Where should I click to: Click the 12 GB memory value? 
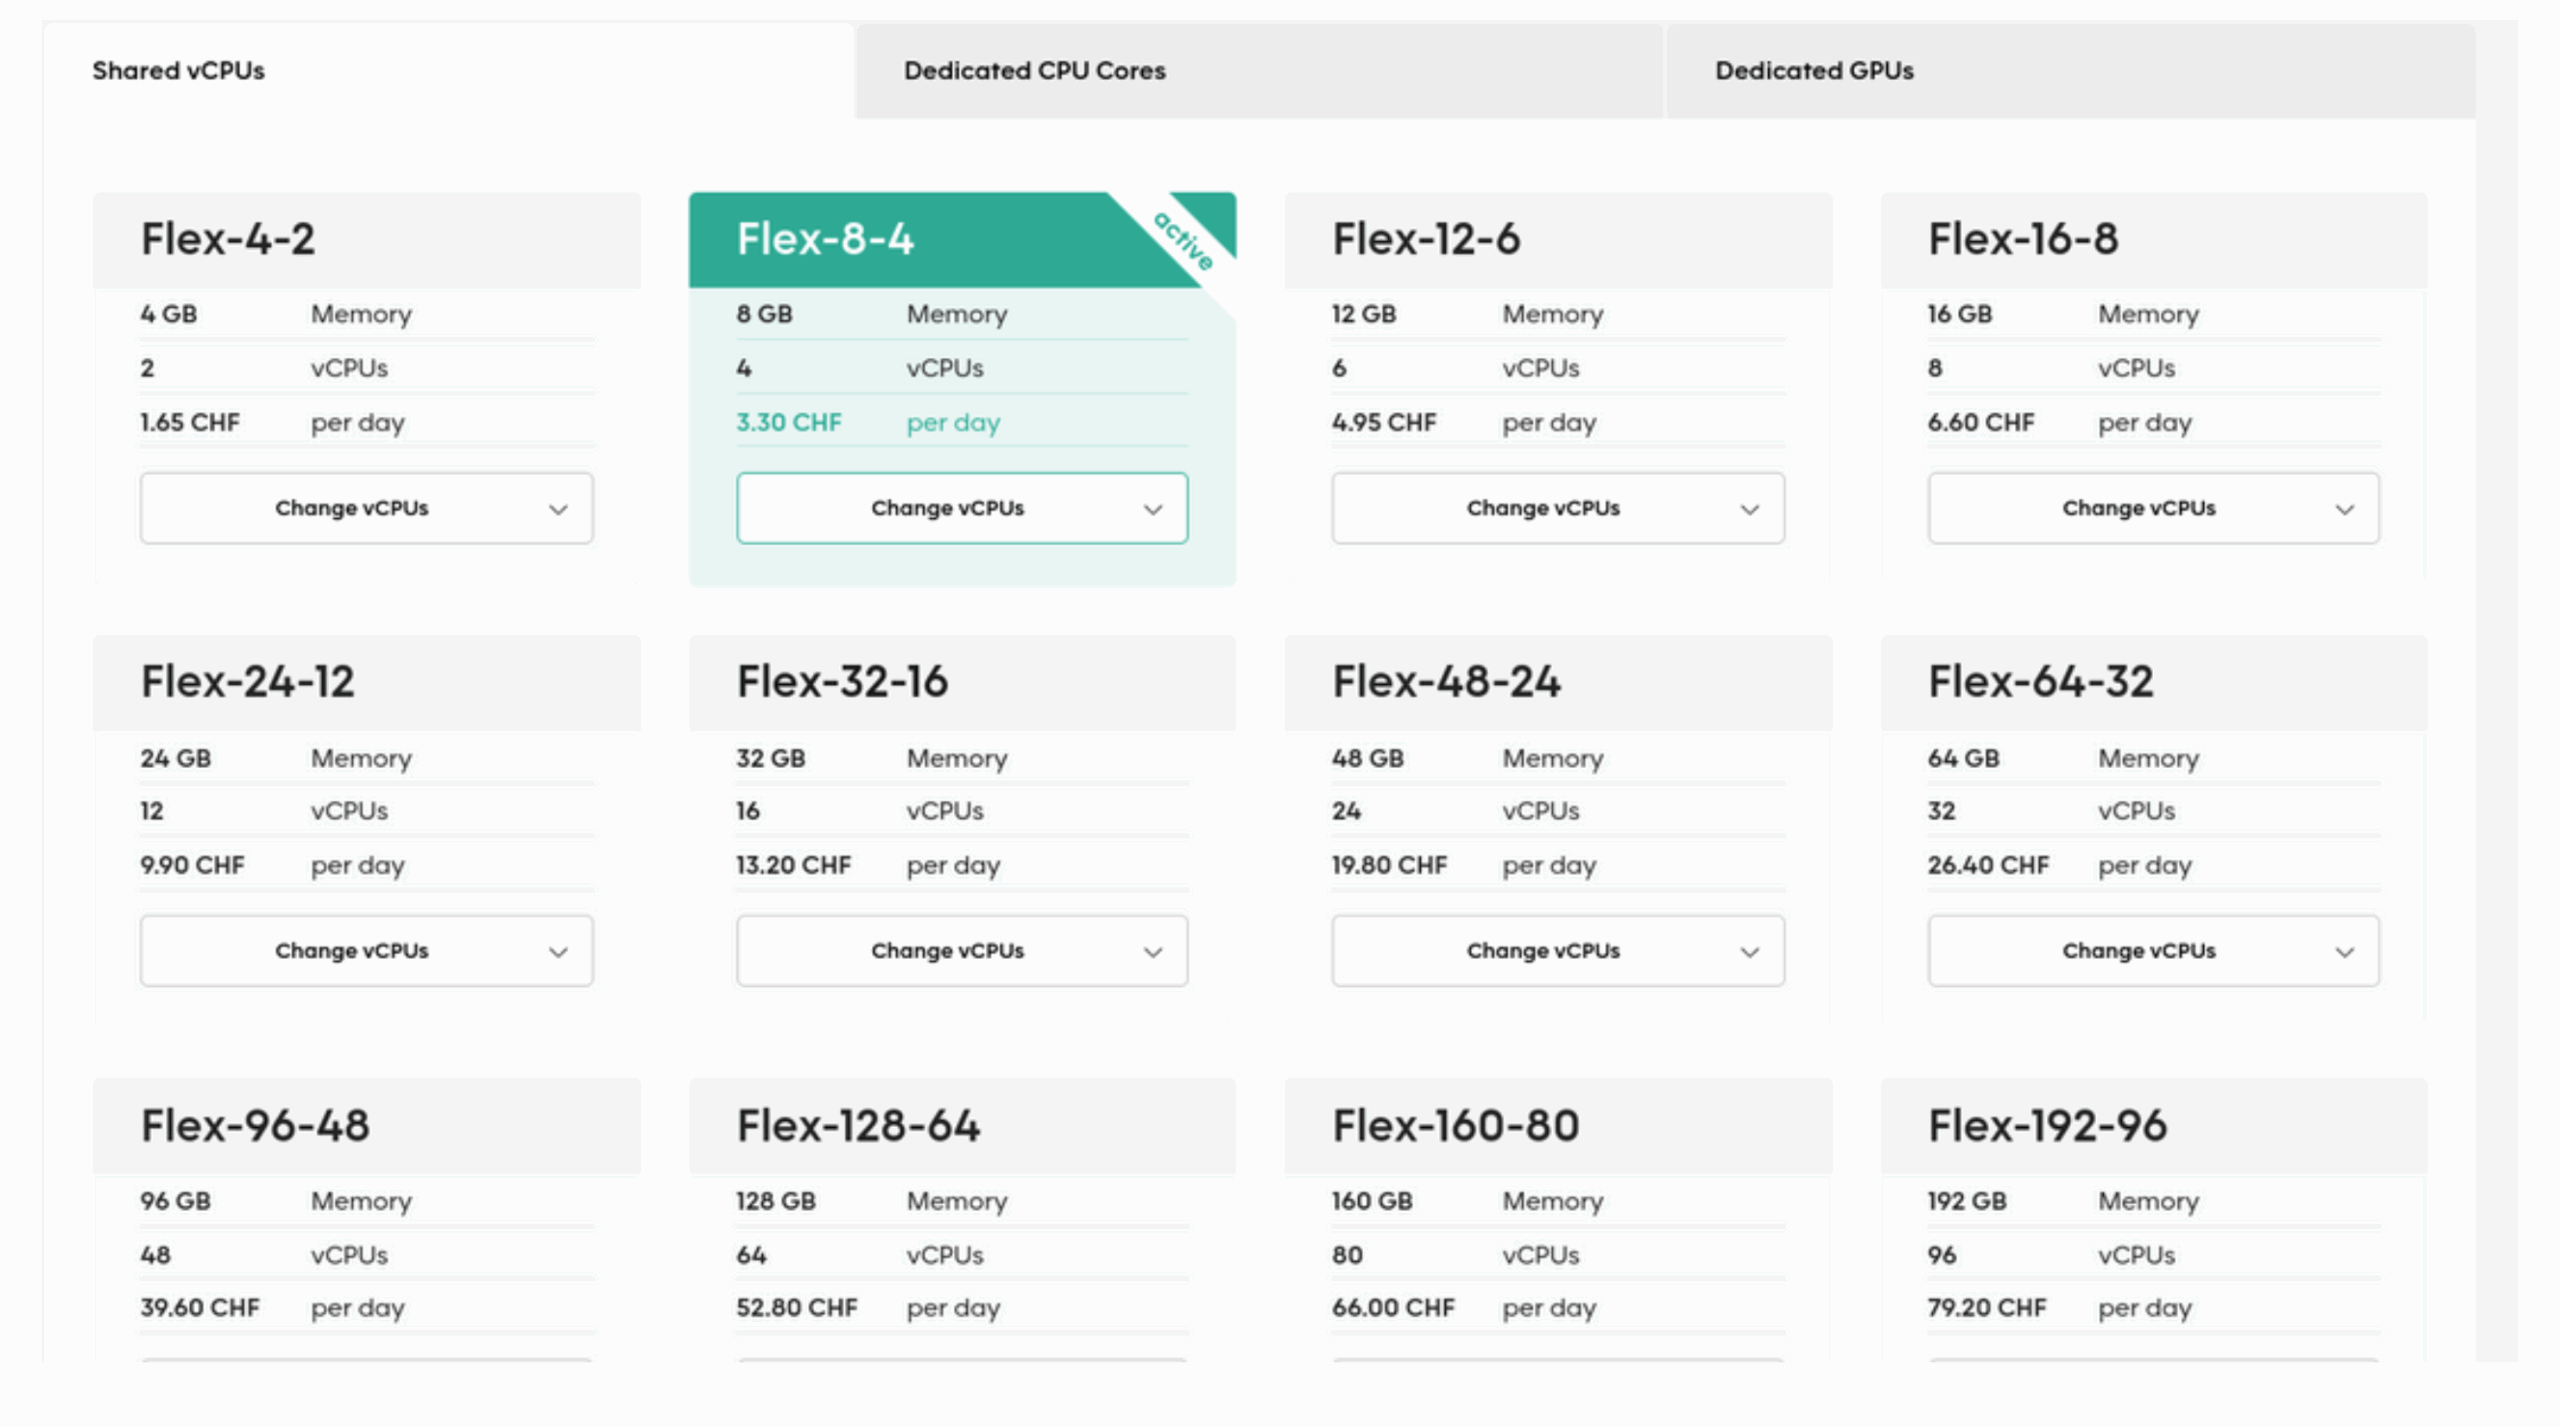1364,314
